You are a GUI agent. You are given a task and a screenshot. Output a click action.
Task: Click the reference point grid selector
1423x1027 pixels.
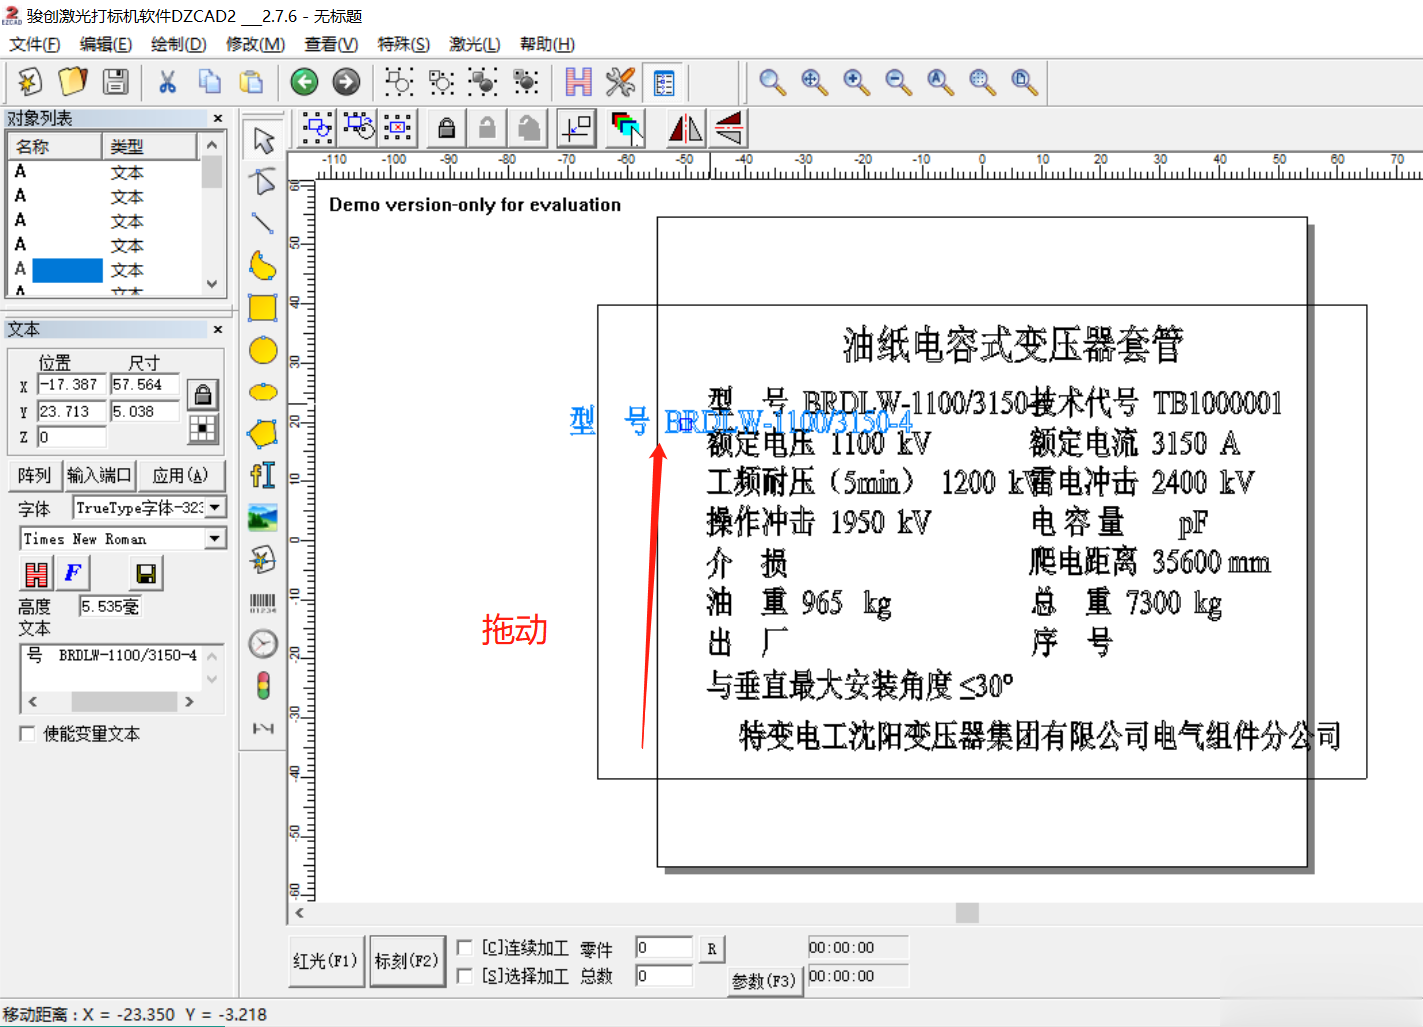[203, 429]
